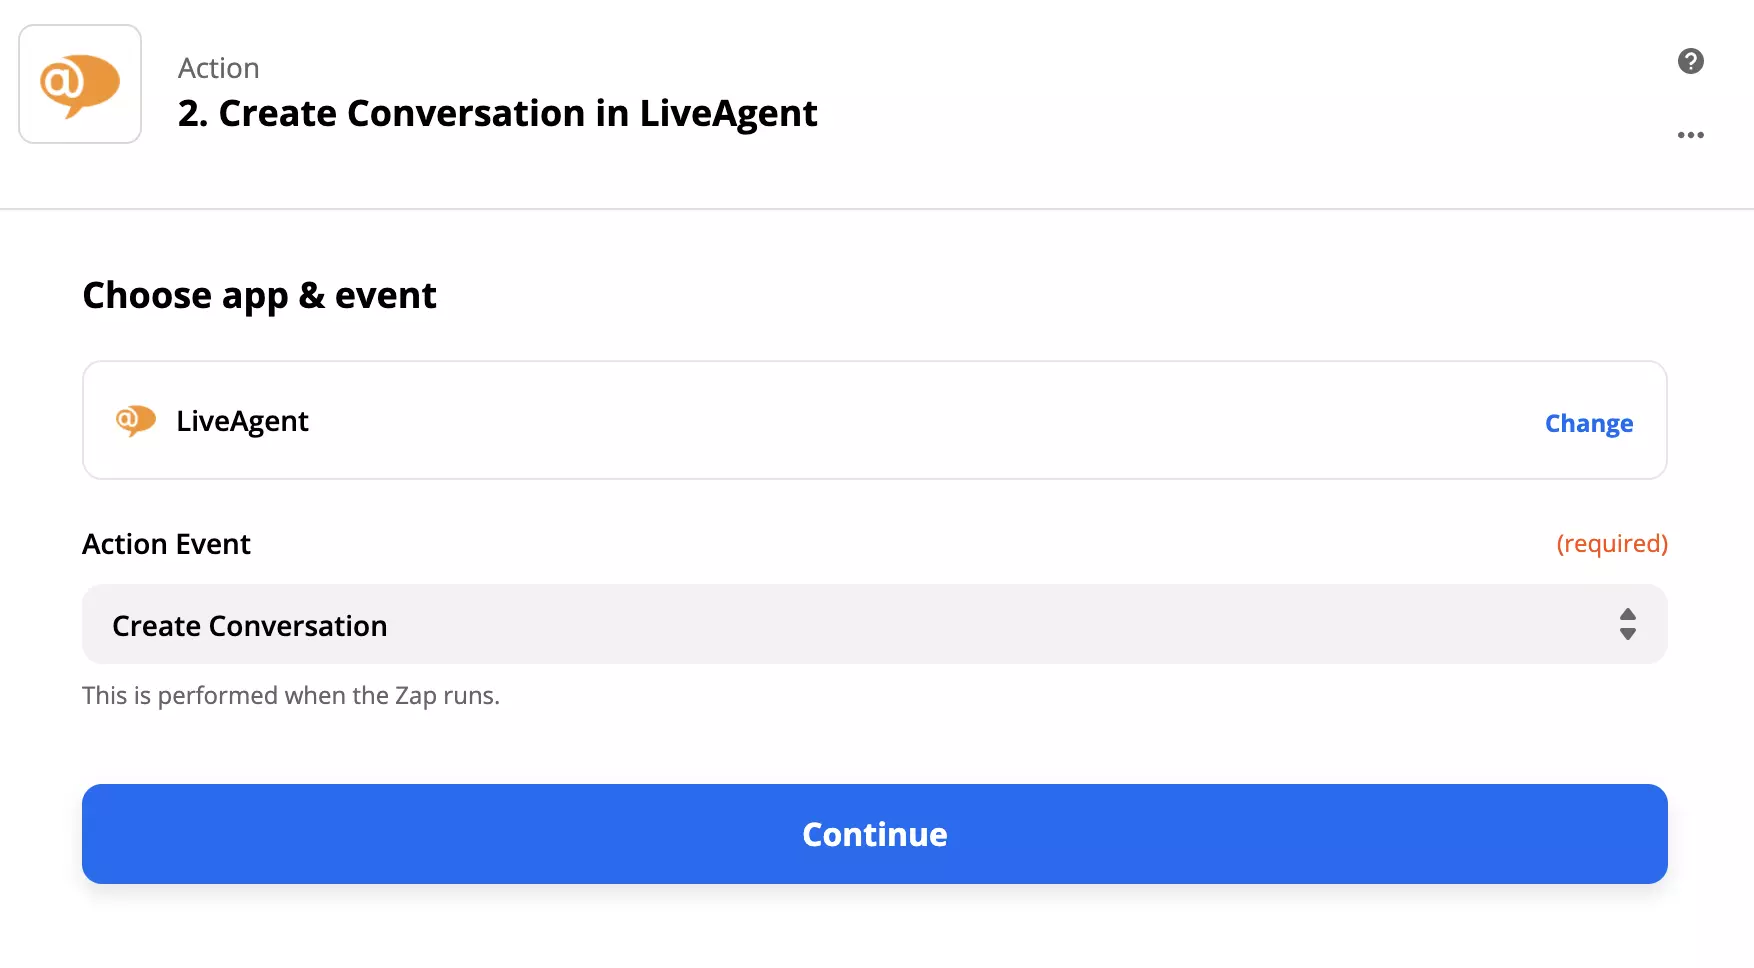Open the ellipsis options menu

(1691, 135)
